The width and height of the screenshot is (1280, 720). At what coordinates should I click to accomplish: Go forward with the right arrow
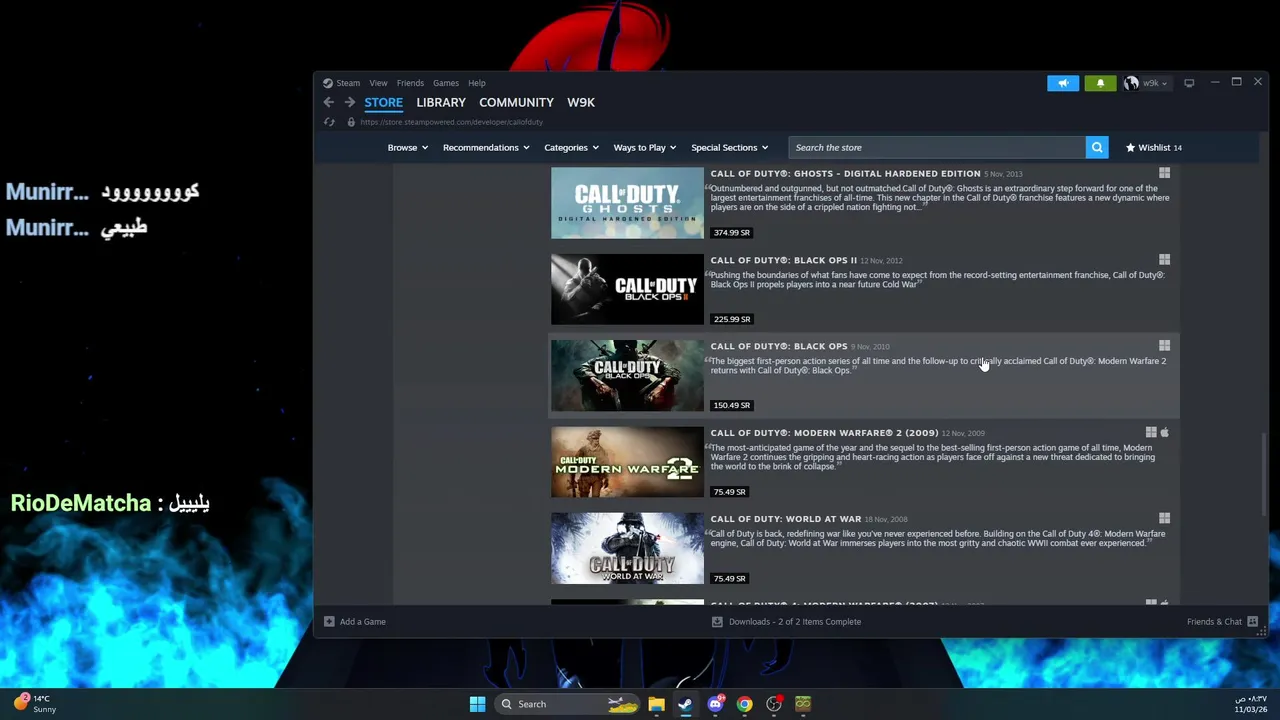click(349, 102)
